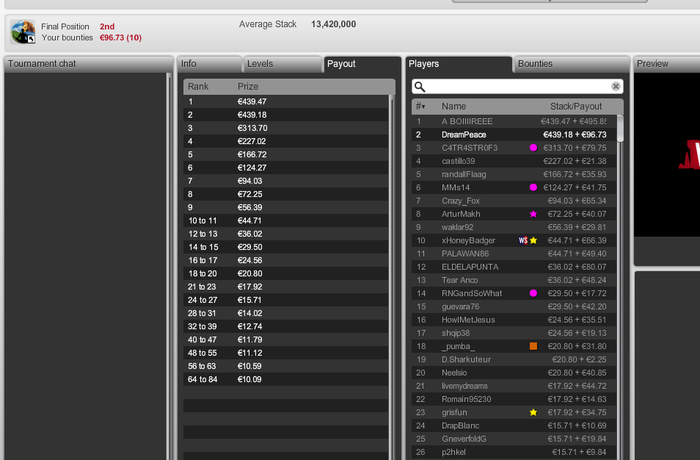Click the Average Stack value 13,420,000

333,24
